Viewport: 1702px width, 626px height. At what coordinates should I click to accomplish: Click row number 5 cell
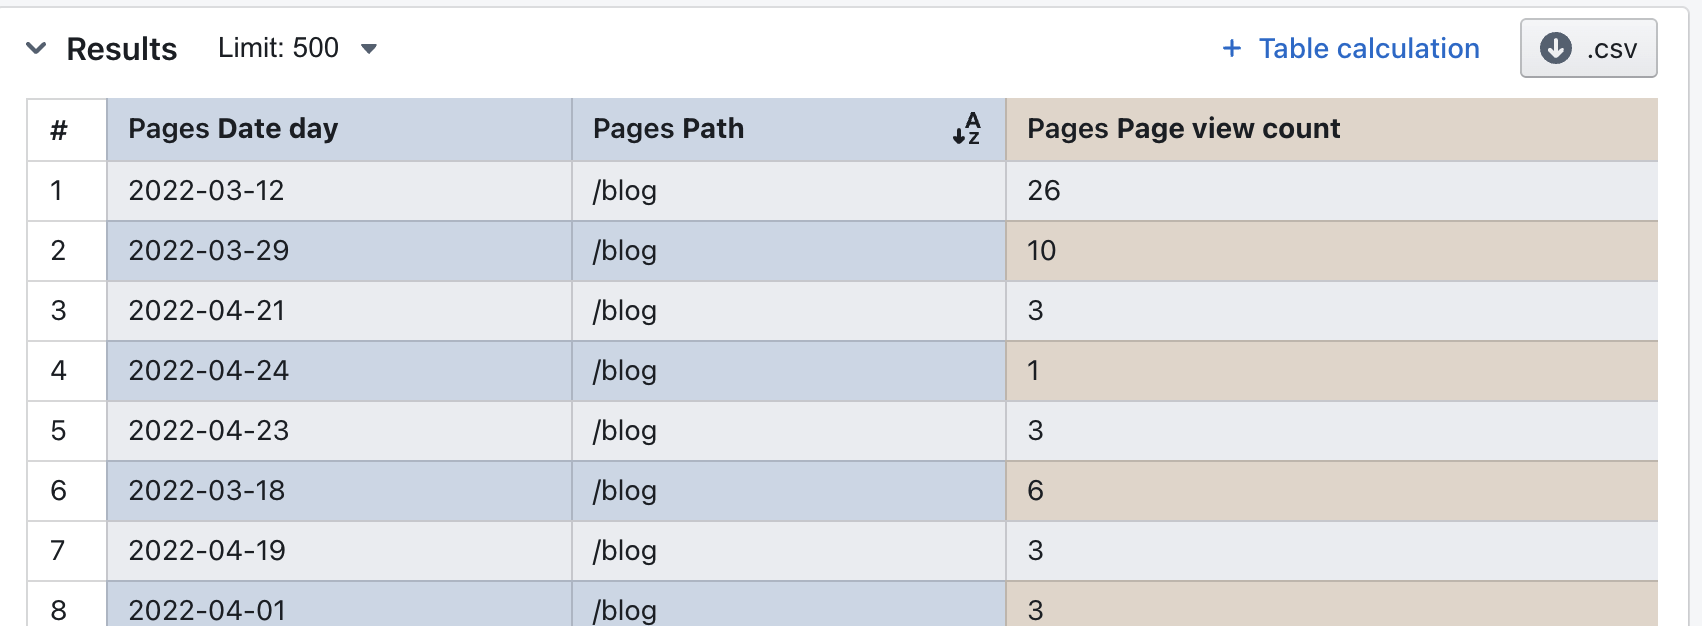point(59,430)
